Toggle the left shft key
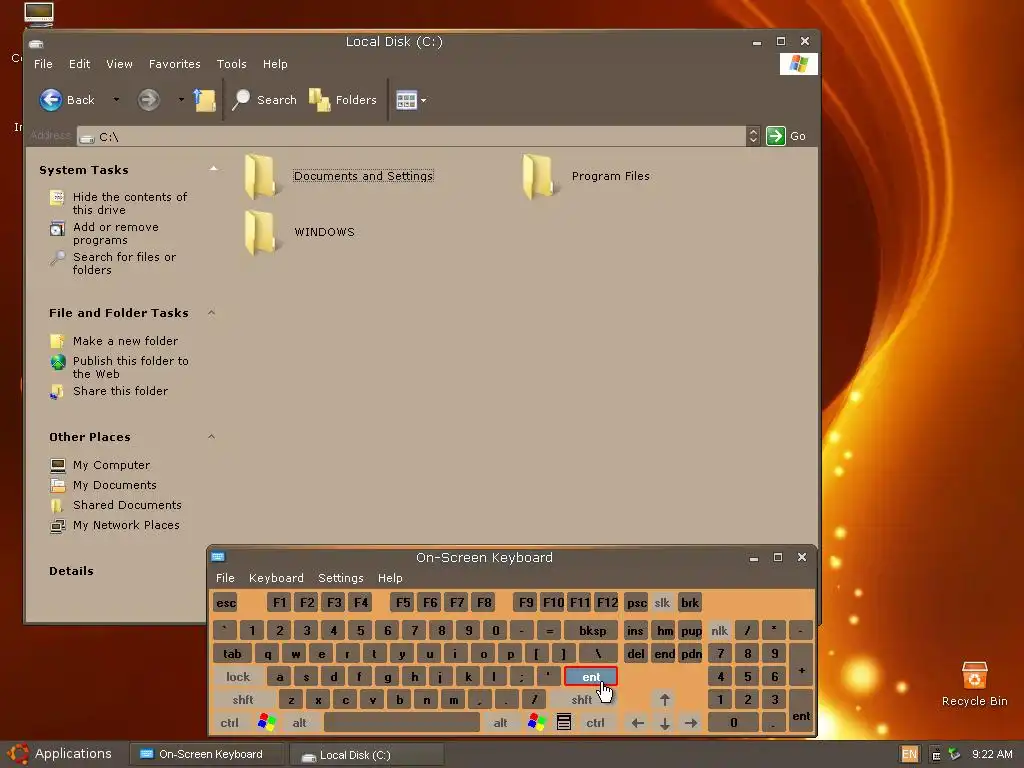Screen dimensions: 1024x768 coord(243,699)
